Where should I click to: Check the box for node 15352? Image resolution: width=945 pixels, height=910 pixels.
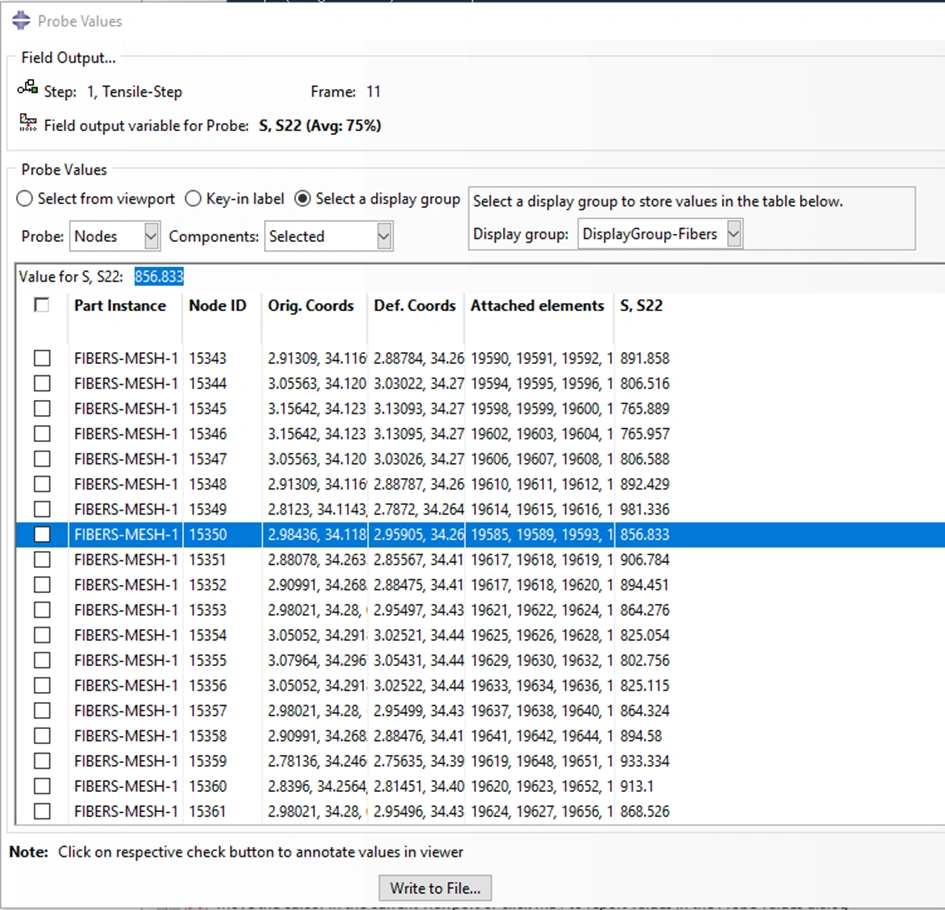click(42, 585)
